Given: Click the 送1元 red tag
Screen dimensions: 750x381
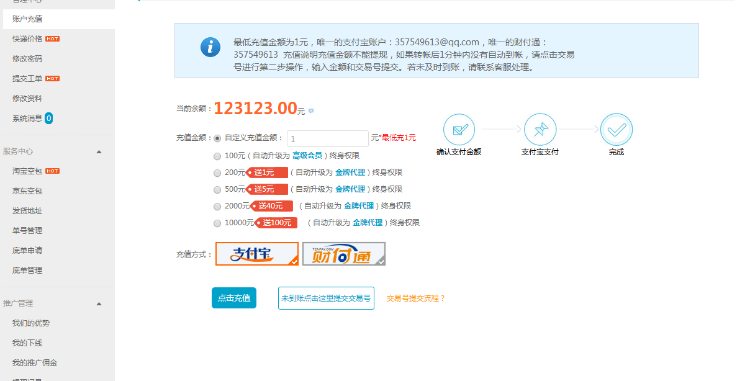Looking at the screenshot, I should [267, 173].
